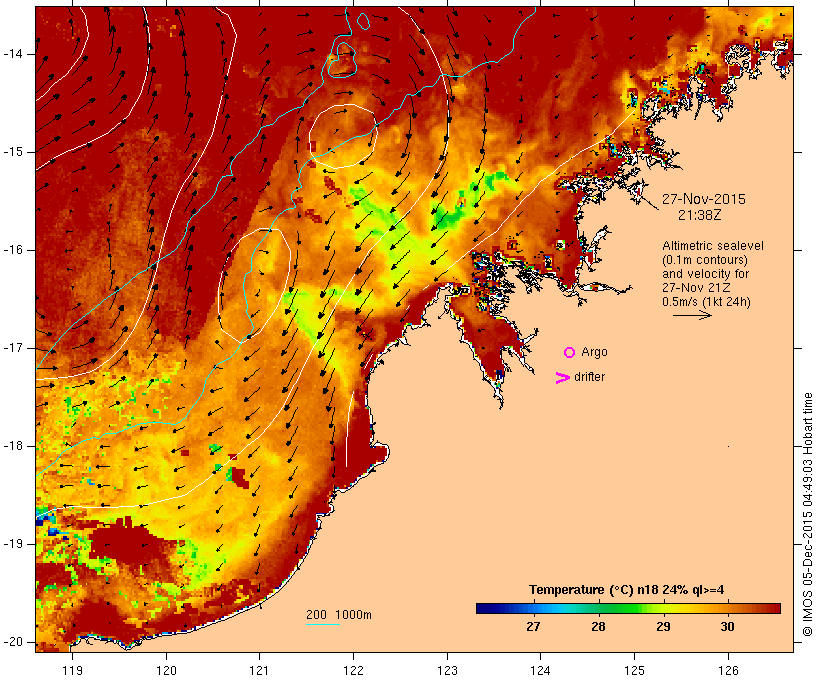Image resolution: width=820 pixels, height=680 pixels.
Task: Click the 123 longitude axis label
Action: (x=447, y=670)
